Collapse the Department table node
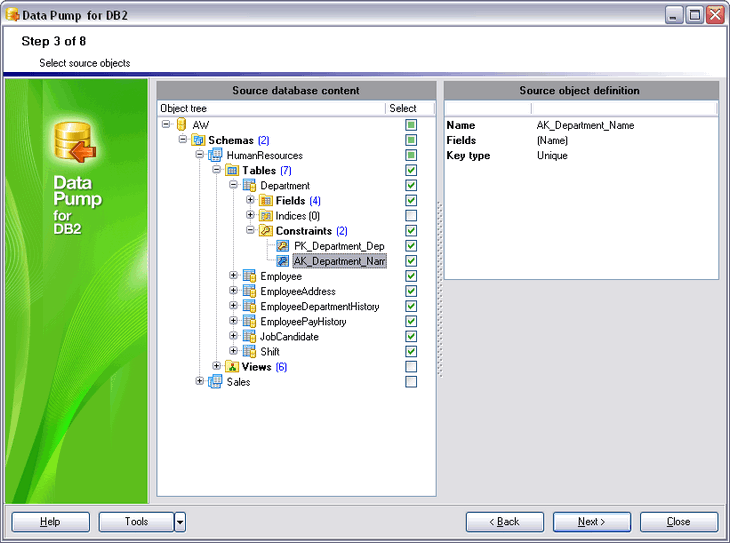The width and height of the screenshot is (730, 543). tap(233, 185)
